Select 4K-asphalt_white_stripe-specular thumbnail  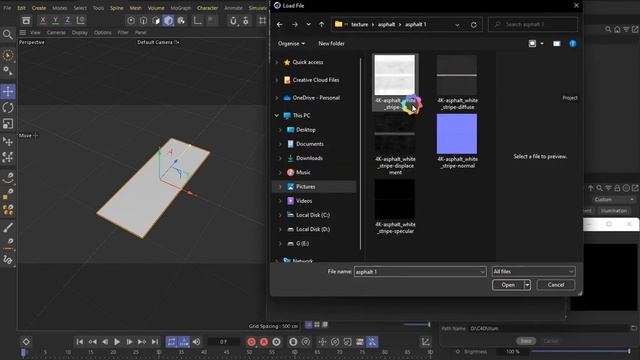395,199
